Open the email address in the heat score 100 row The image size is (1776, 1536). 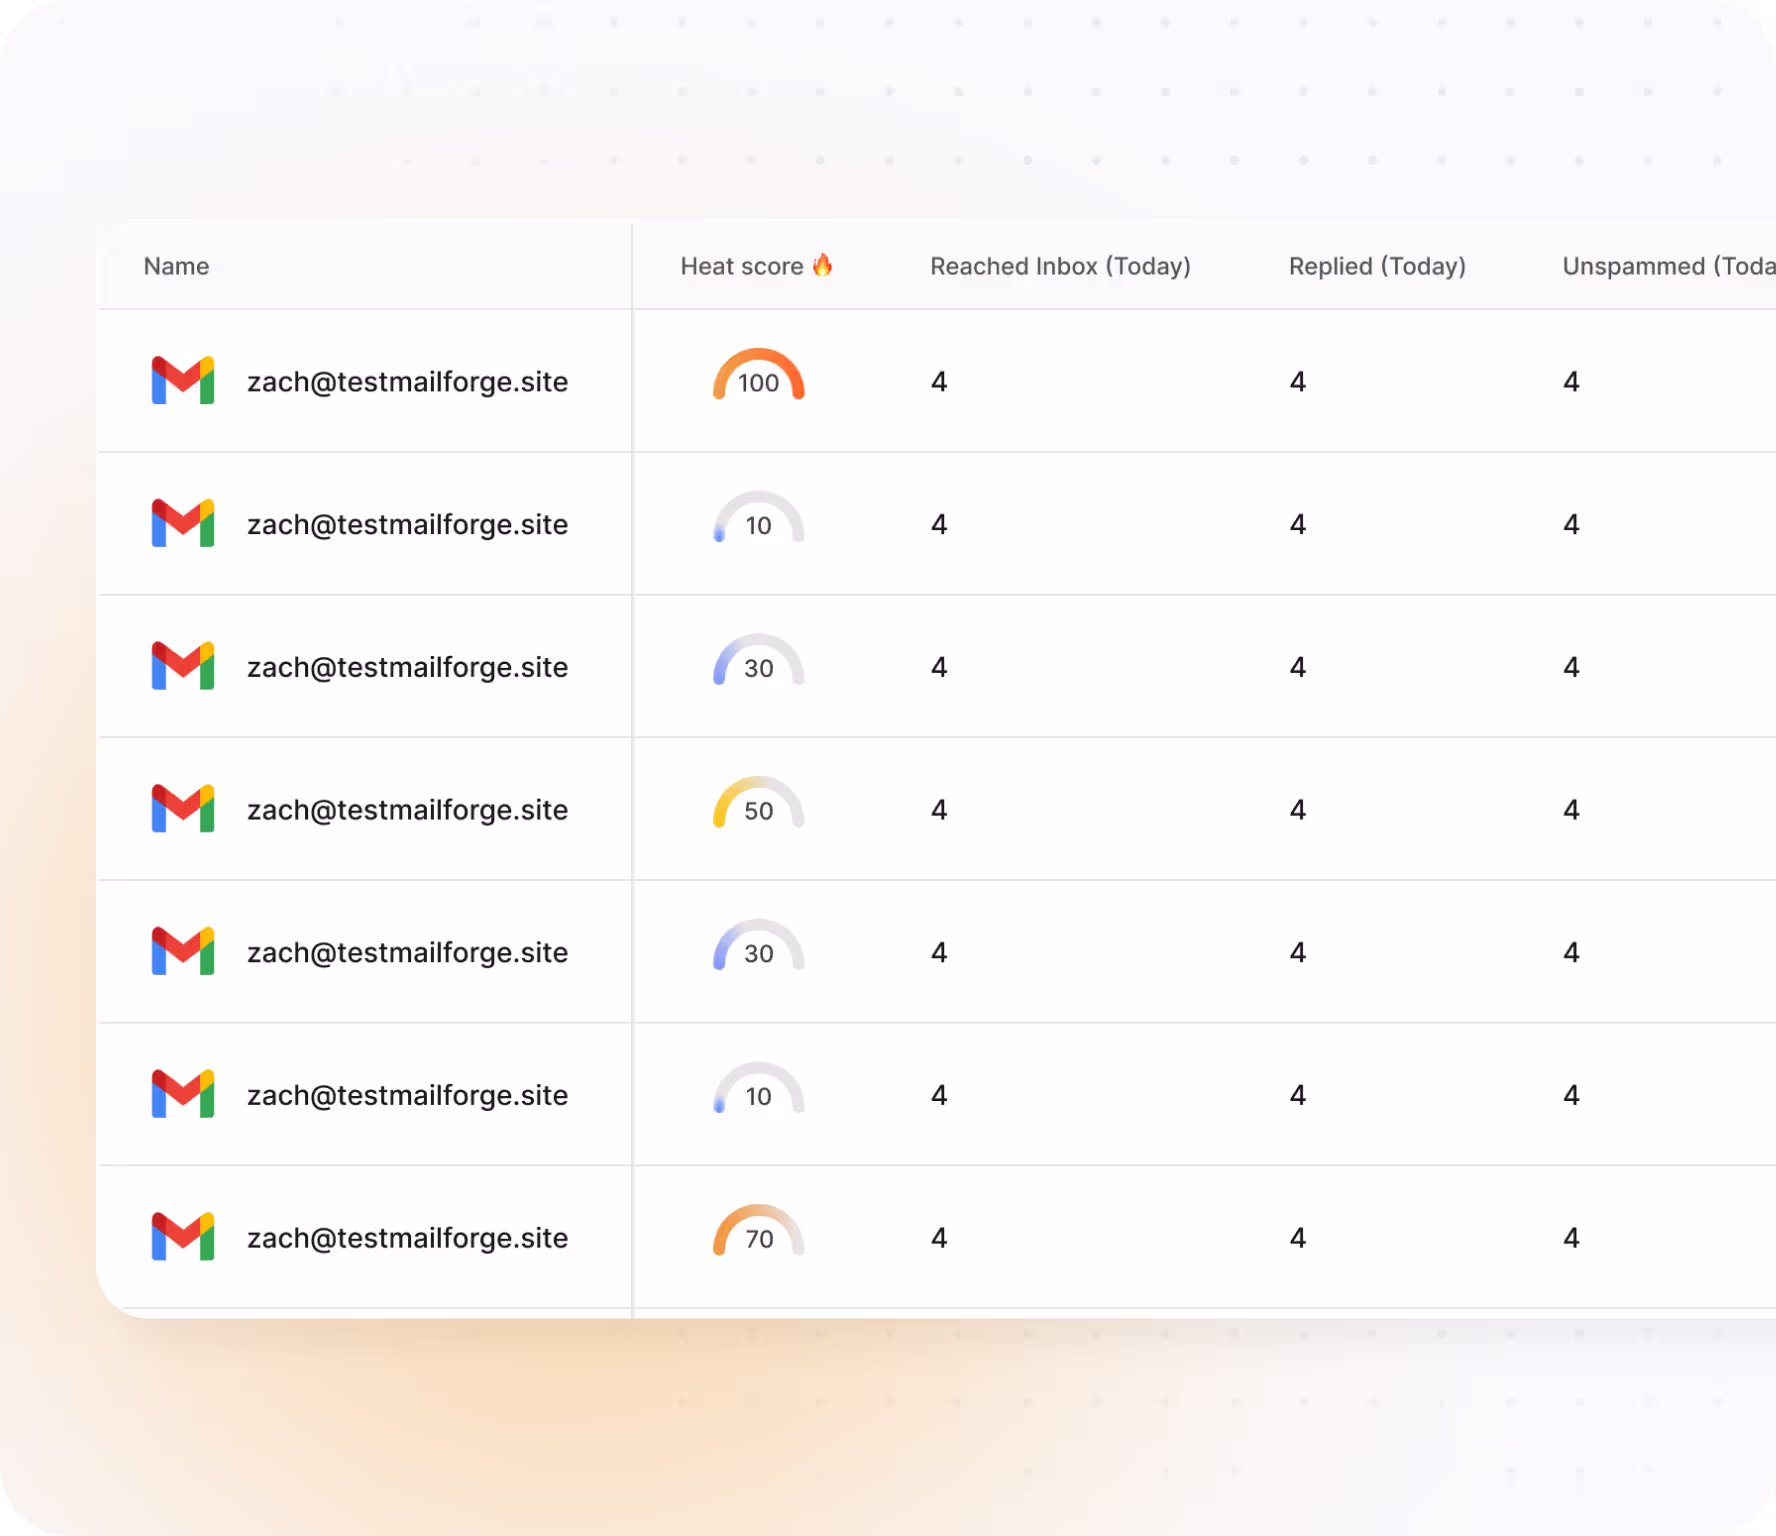pos(407,382)
